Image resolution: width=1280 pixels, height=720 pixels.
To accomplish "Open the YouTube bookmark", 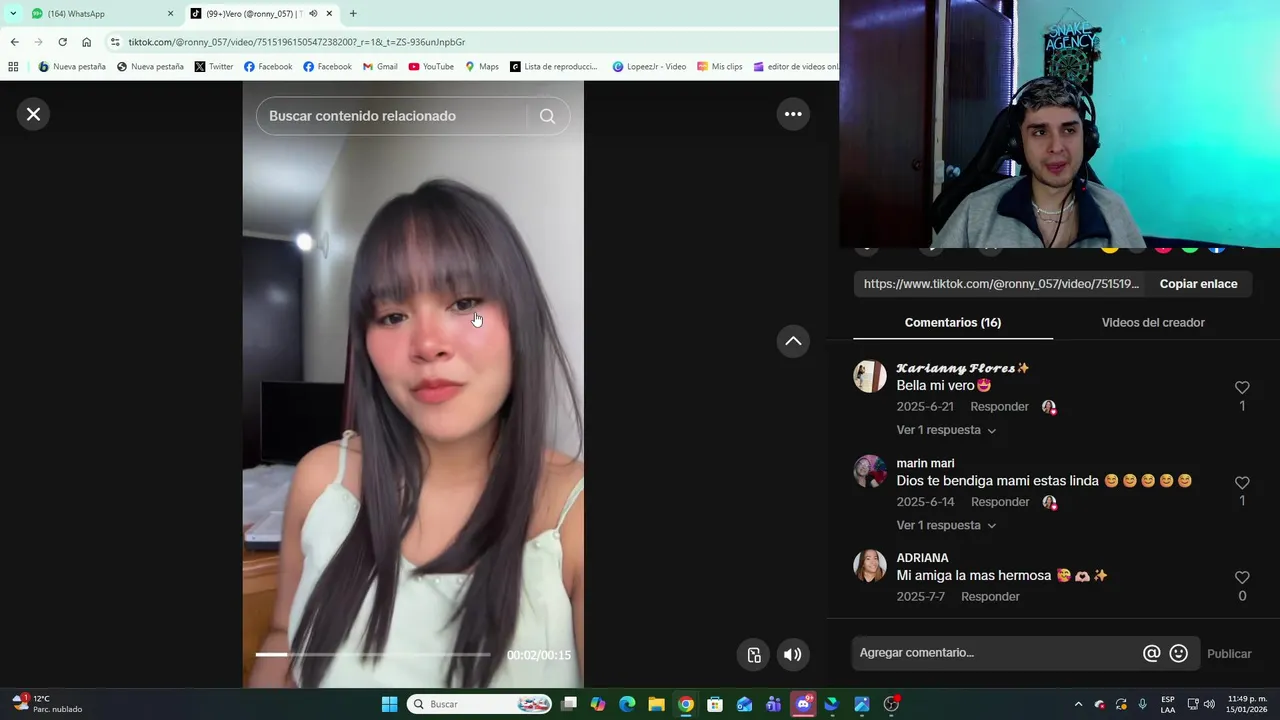I will (x=431, y=67).
